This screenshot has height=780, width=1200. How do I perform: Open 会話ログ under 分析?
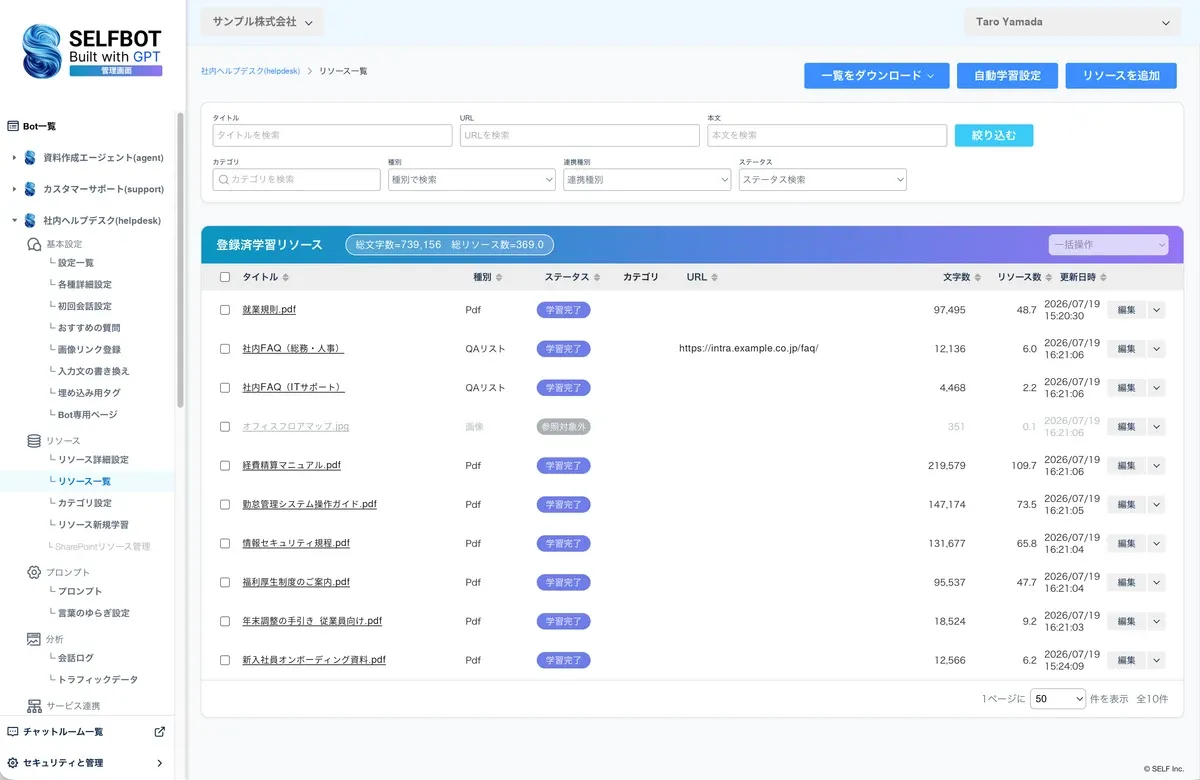tap(76, 658)
